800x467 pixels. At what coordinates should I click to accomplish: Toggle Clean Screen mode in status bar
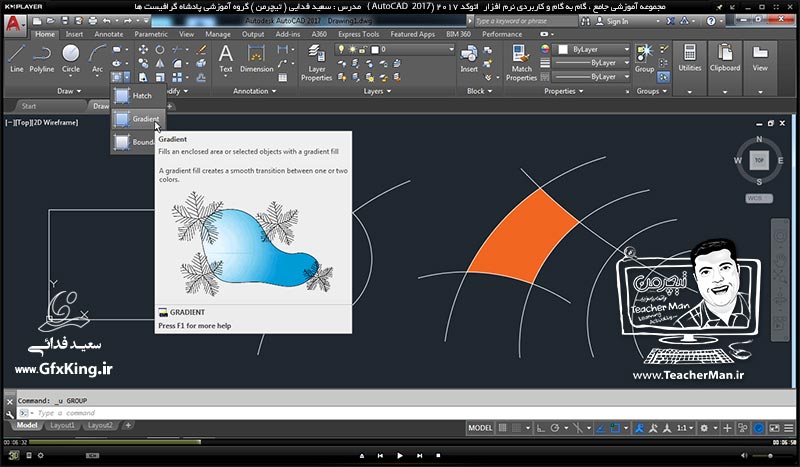(x=774, y=428)
